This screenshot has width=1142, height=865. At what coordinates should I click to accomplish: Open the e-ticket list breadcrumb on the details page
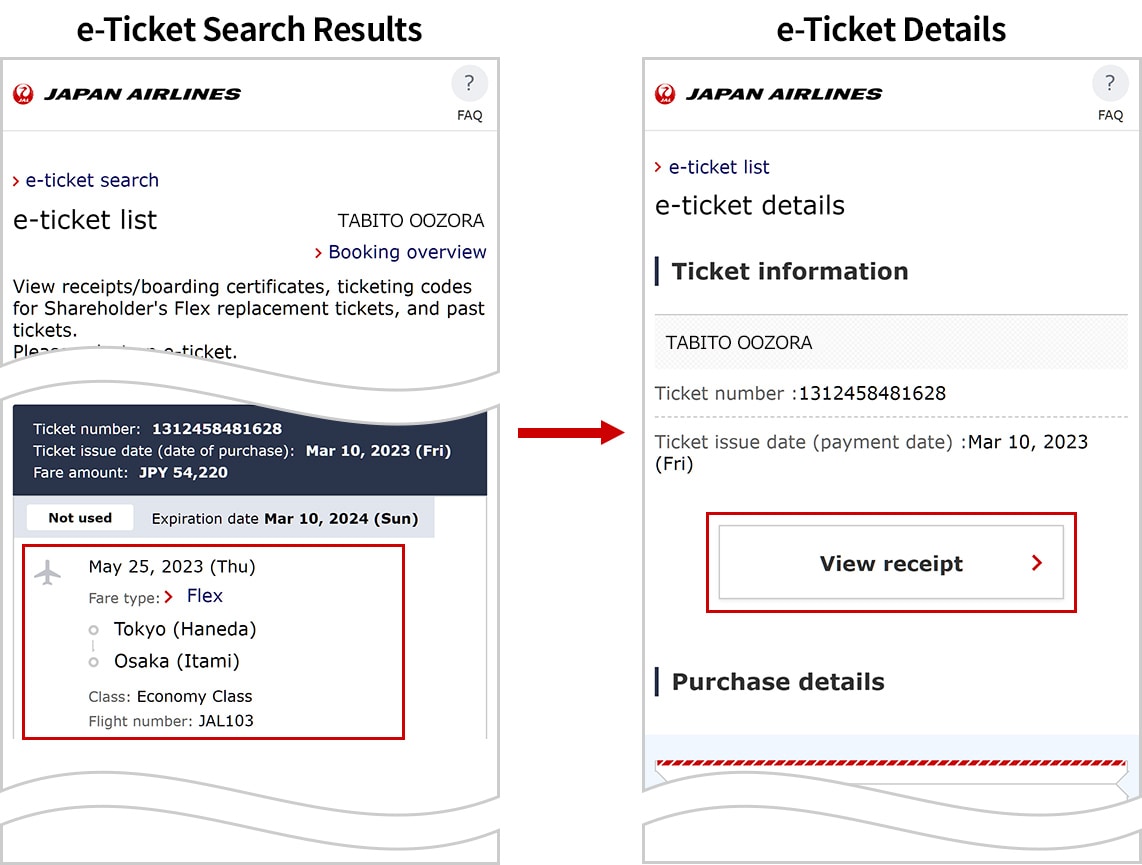720,167
